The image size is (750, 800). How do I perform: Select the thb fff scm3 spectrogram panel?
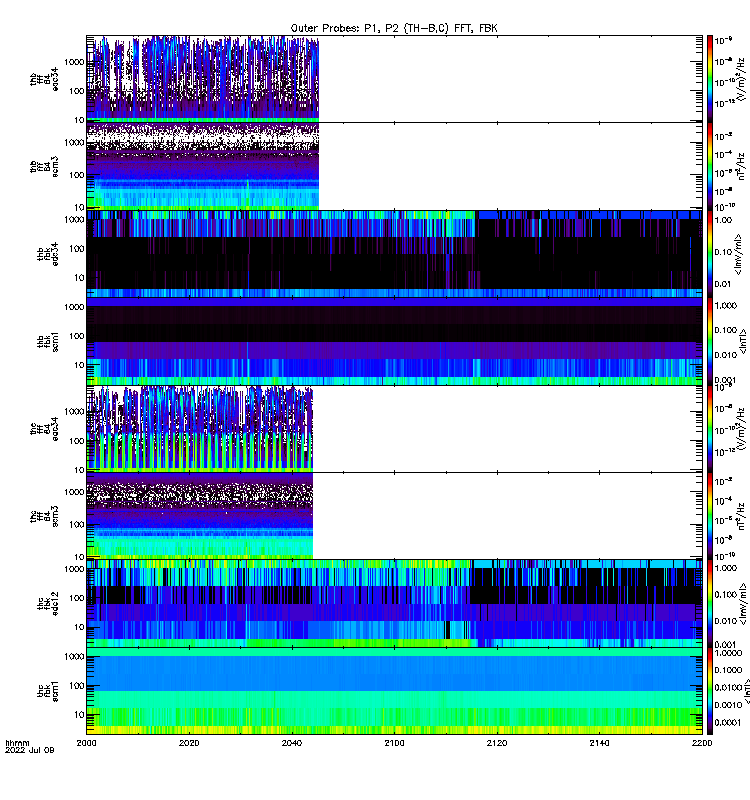coord(394,166)
